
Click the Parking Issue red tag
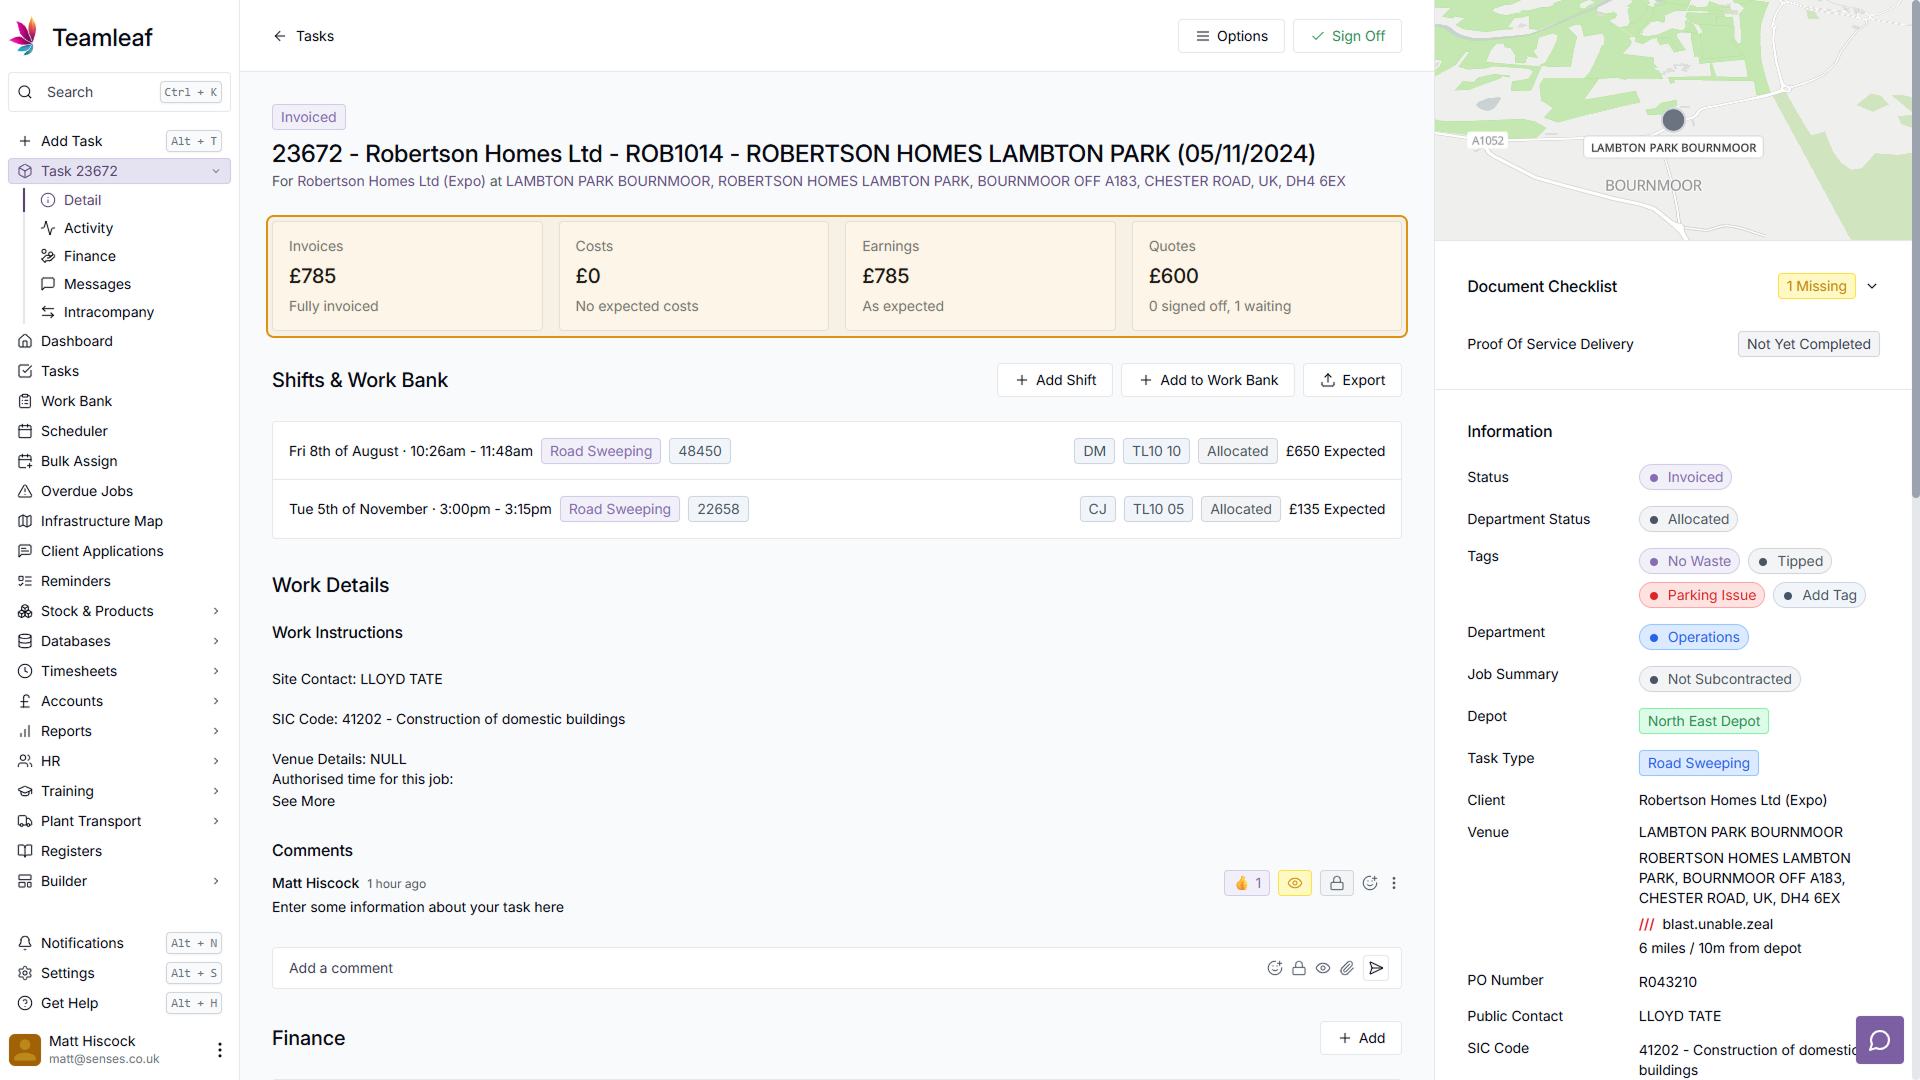click(x=1701, y=595)
